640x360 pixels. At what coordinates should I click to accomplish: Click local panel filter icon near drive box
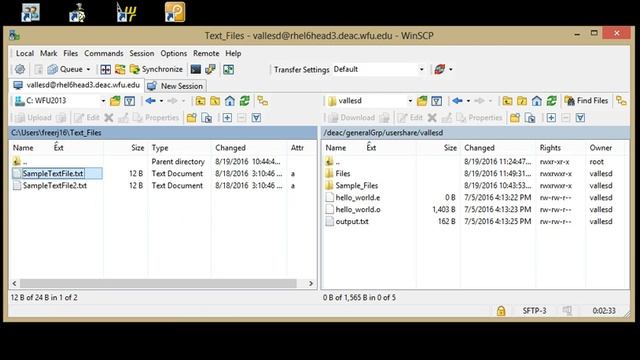(130, 101)
